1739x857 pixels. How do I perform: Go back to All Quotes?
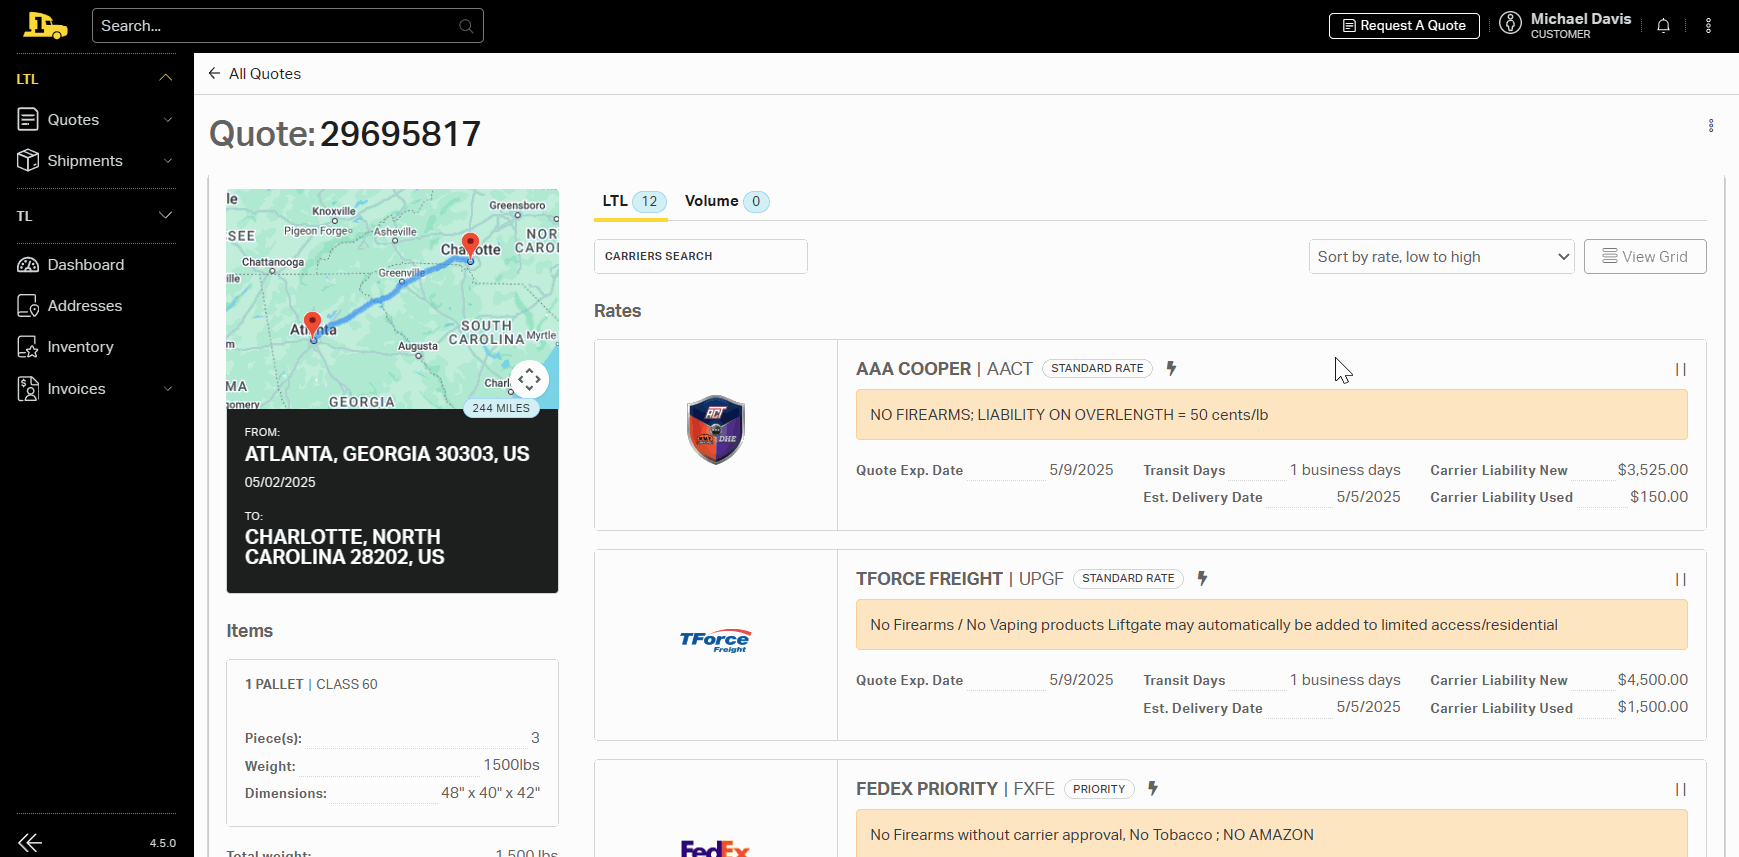coord(255,74)
